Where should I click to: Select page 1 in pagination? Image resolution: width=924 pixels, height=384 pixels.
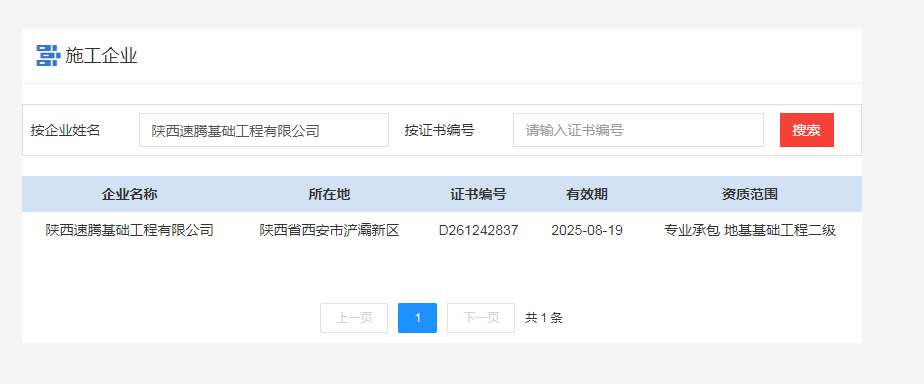[x=417, y=318]
